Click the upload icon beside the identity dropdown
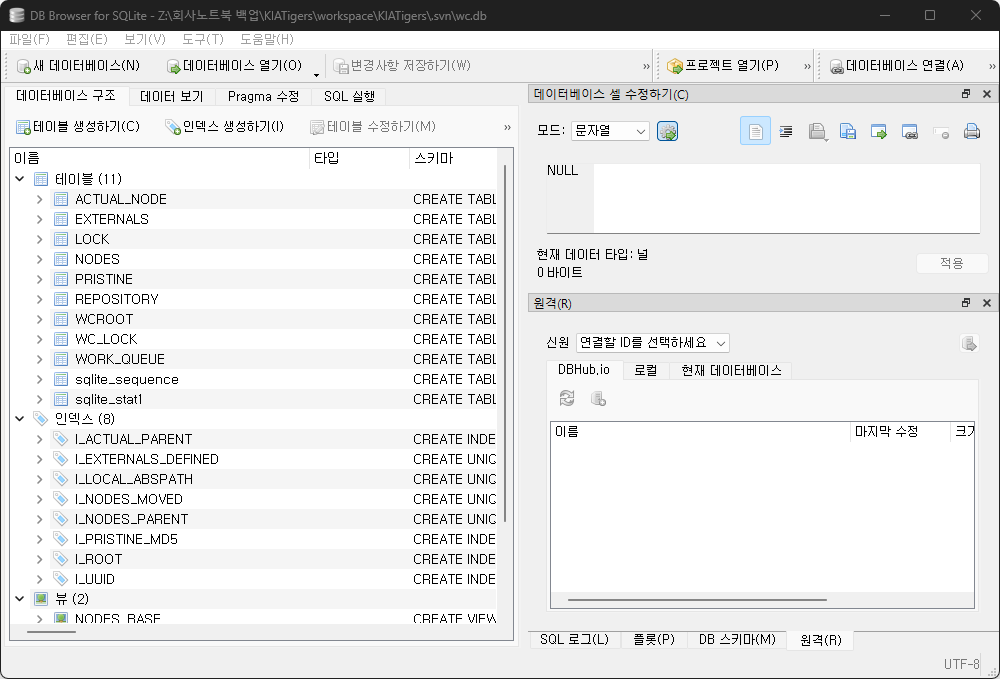This screenshot has width=1000, height=679. click(969, 344)
